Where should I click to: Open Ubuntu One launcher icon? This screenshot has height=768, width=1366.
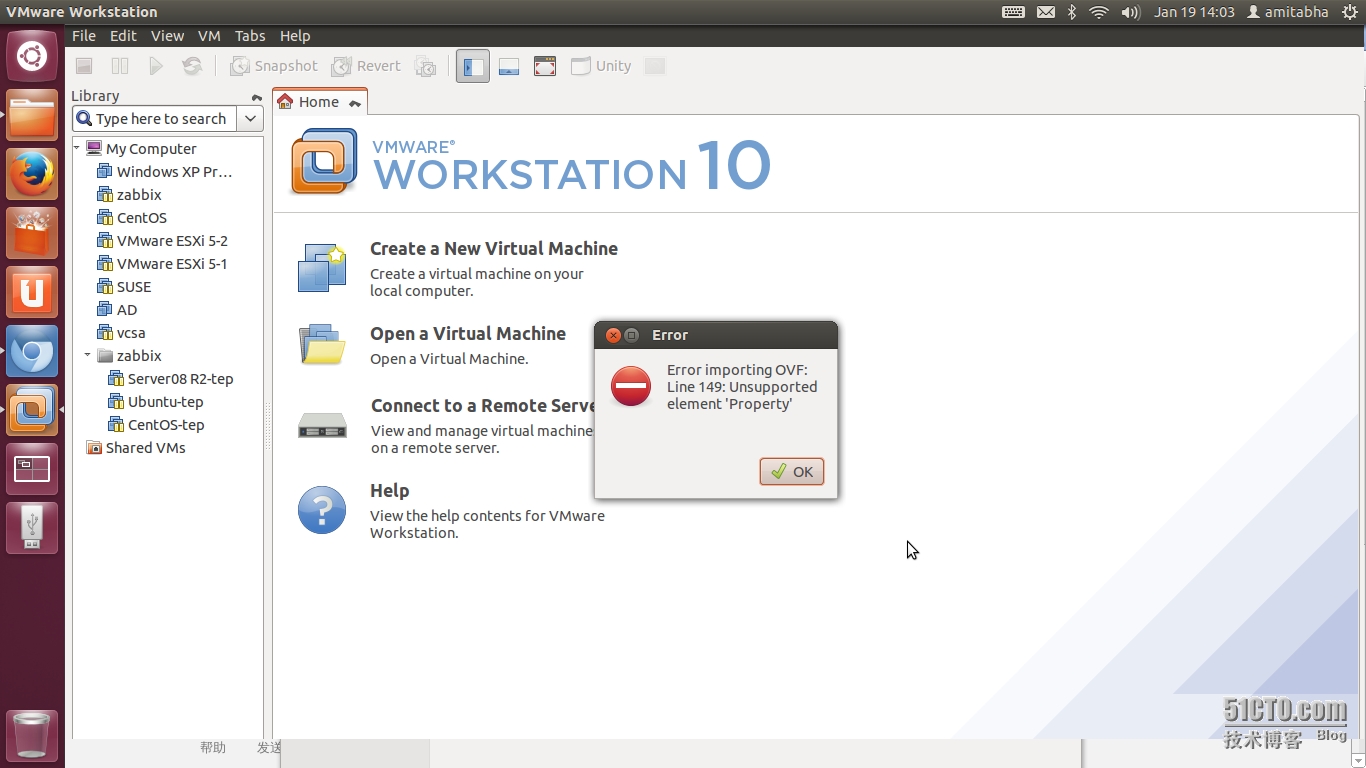pos(32,293)
